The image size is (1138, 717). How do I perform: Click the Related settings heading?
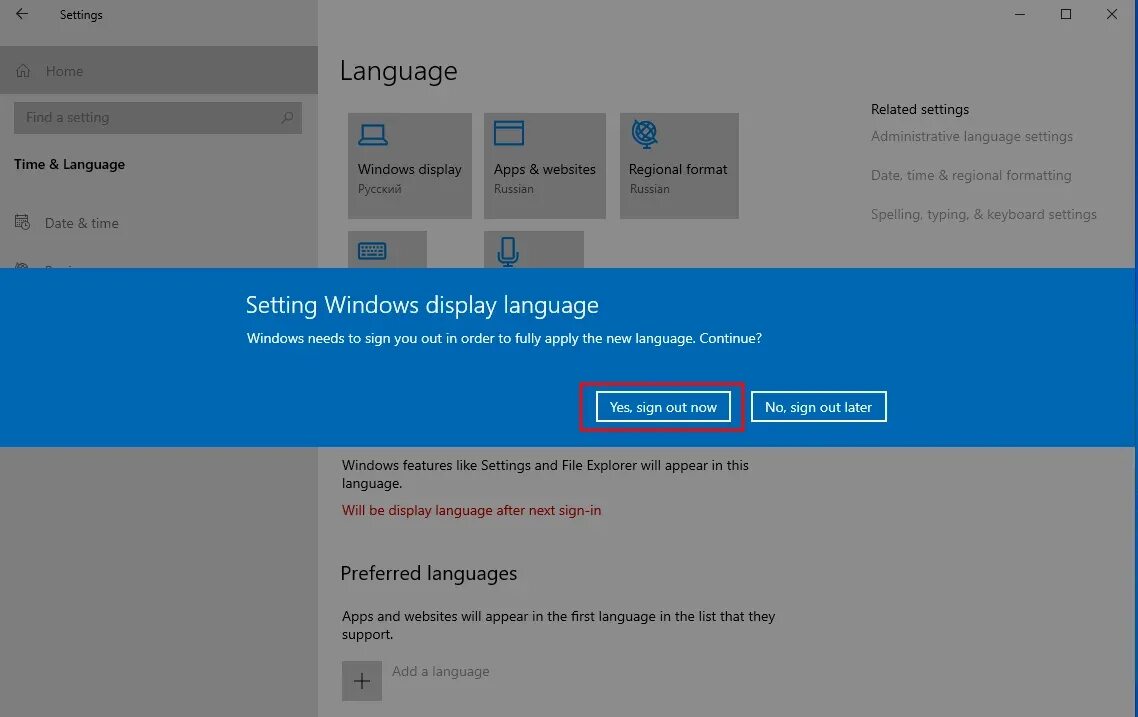(x=920, y=110)
